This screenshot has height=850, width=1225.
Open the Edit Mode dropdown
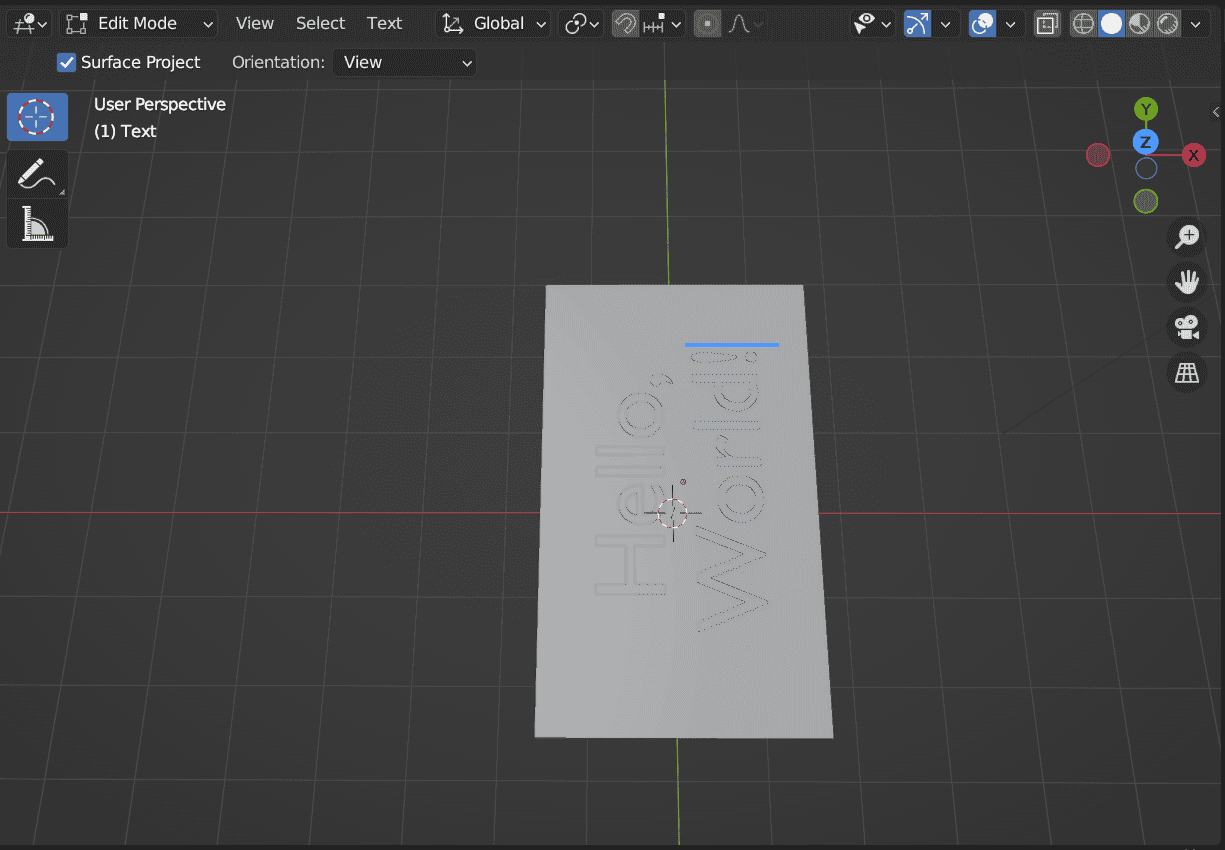139,23
